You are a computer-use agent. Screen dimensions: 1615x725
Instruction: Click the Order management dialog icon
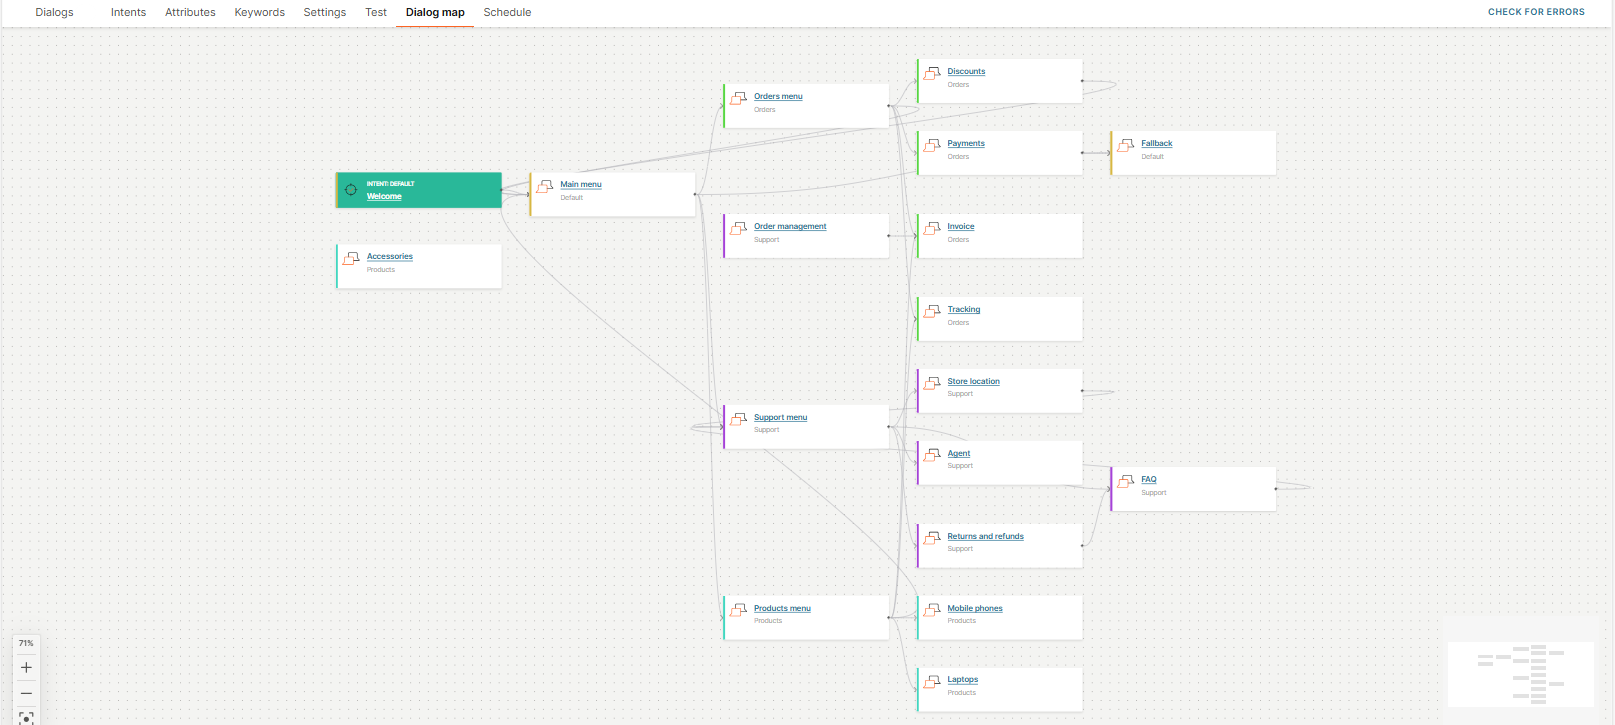tap(739, 228)
